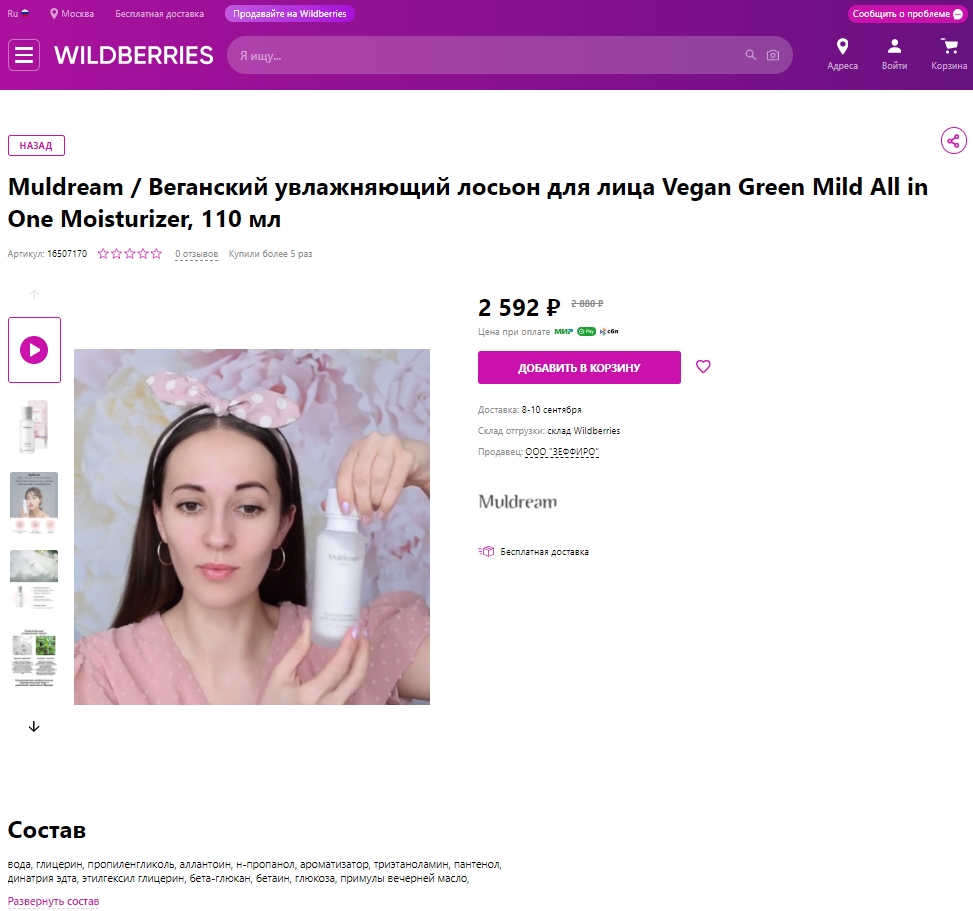The image size is (973, 911).
Task: Open Бесплатная доставка top link
Action: tap(159, 14)
